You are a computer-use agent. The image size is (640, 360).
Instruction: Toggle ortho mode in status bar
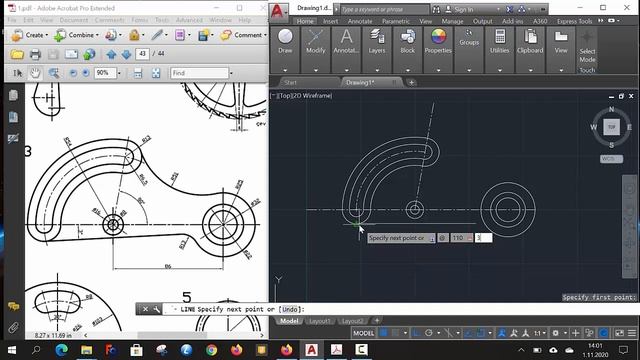pos(416,333)
